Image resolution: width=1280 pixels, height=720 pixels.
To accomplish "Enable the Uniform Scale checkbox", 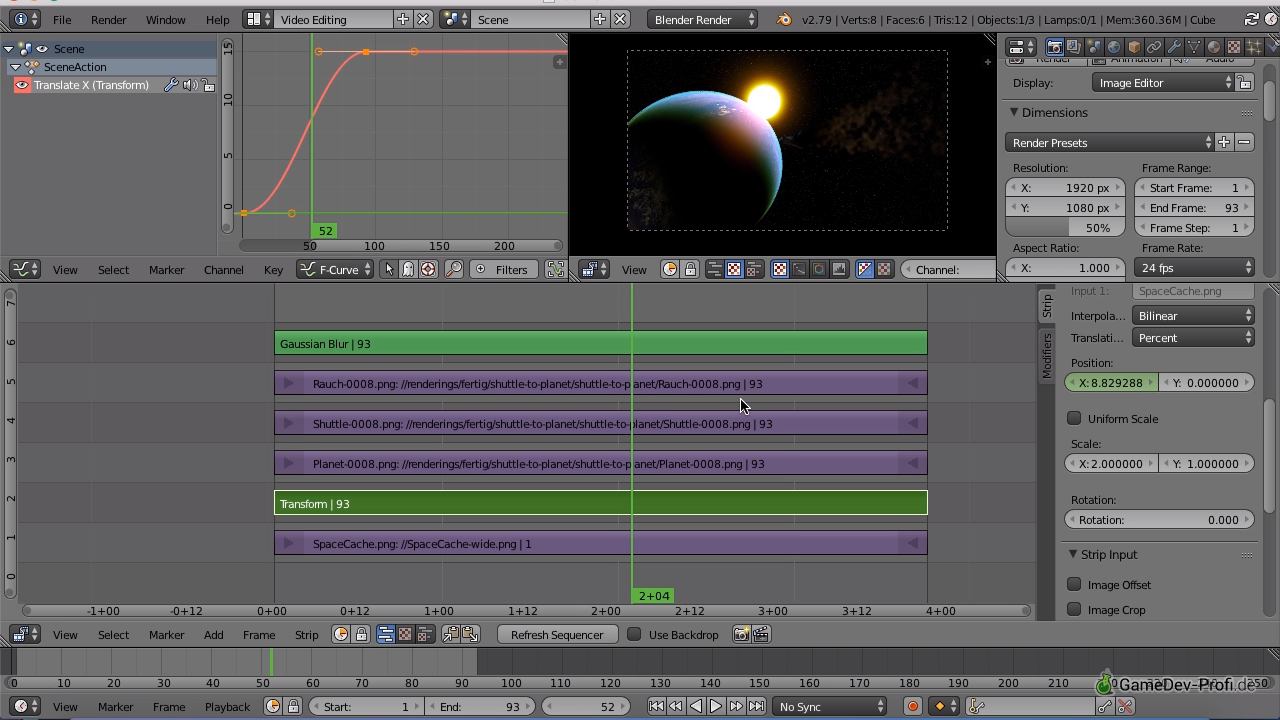I will 1074,418.
